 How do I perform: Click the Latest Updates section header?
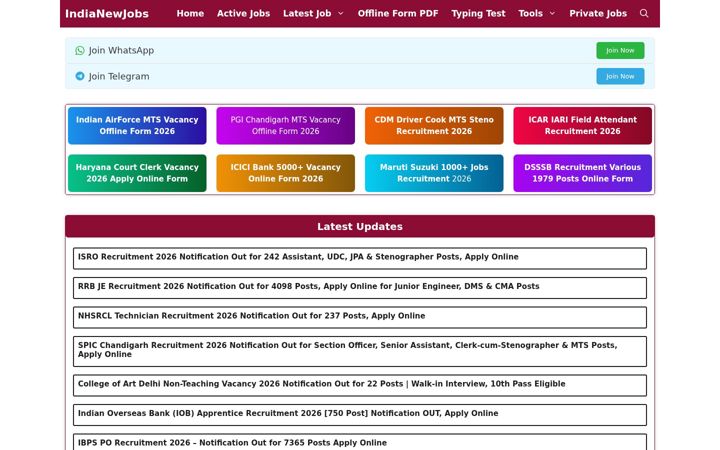(360, 226)
